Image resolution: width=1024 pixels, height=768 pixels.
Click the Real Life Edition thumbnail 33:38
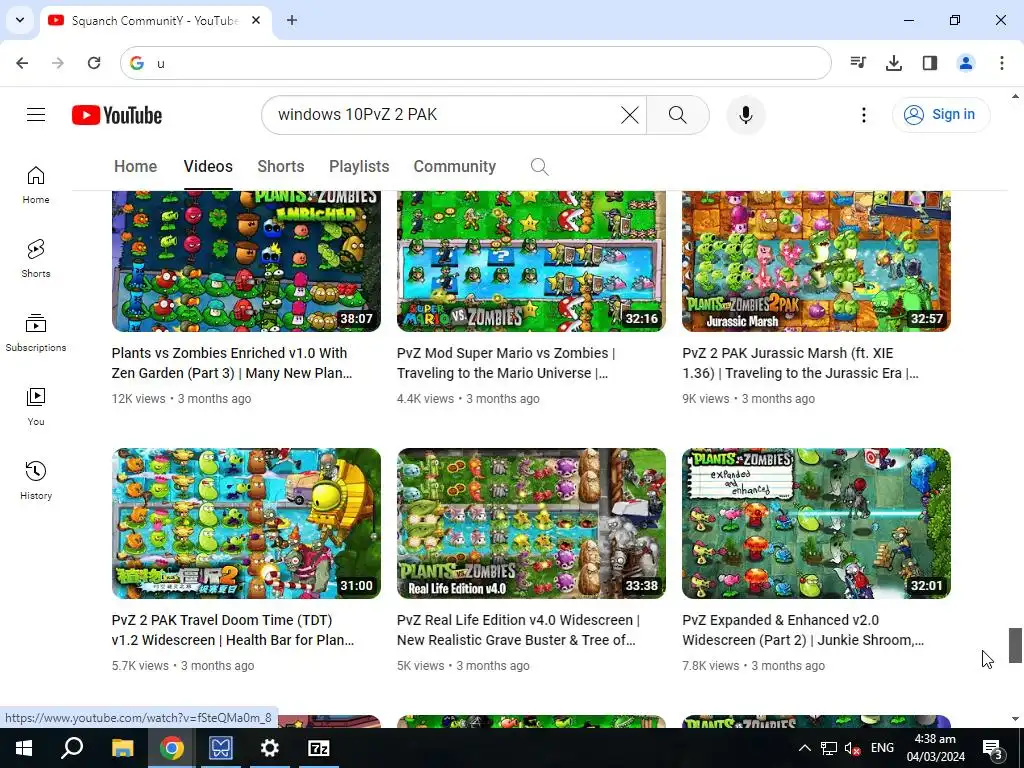532,523
